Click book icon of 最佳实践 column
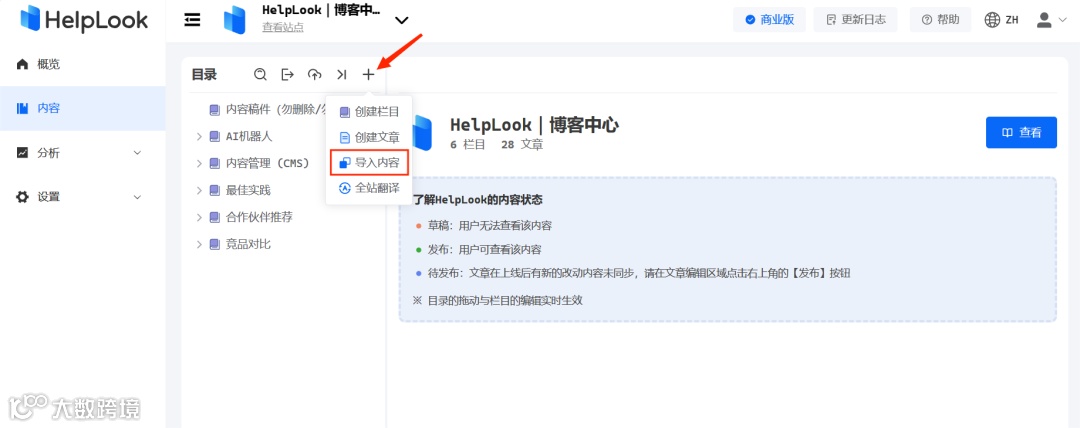This screenshot has height=428, width=1080. point(214,190)
